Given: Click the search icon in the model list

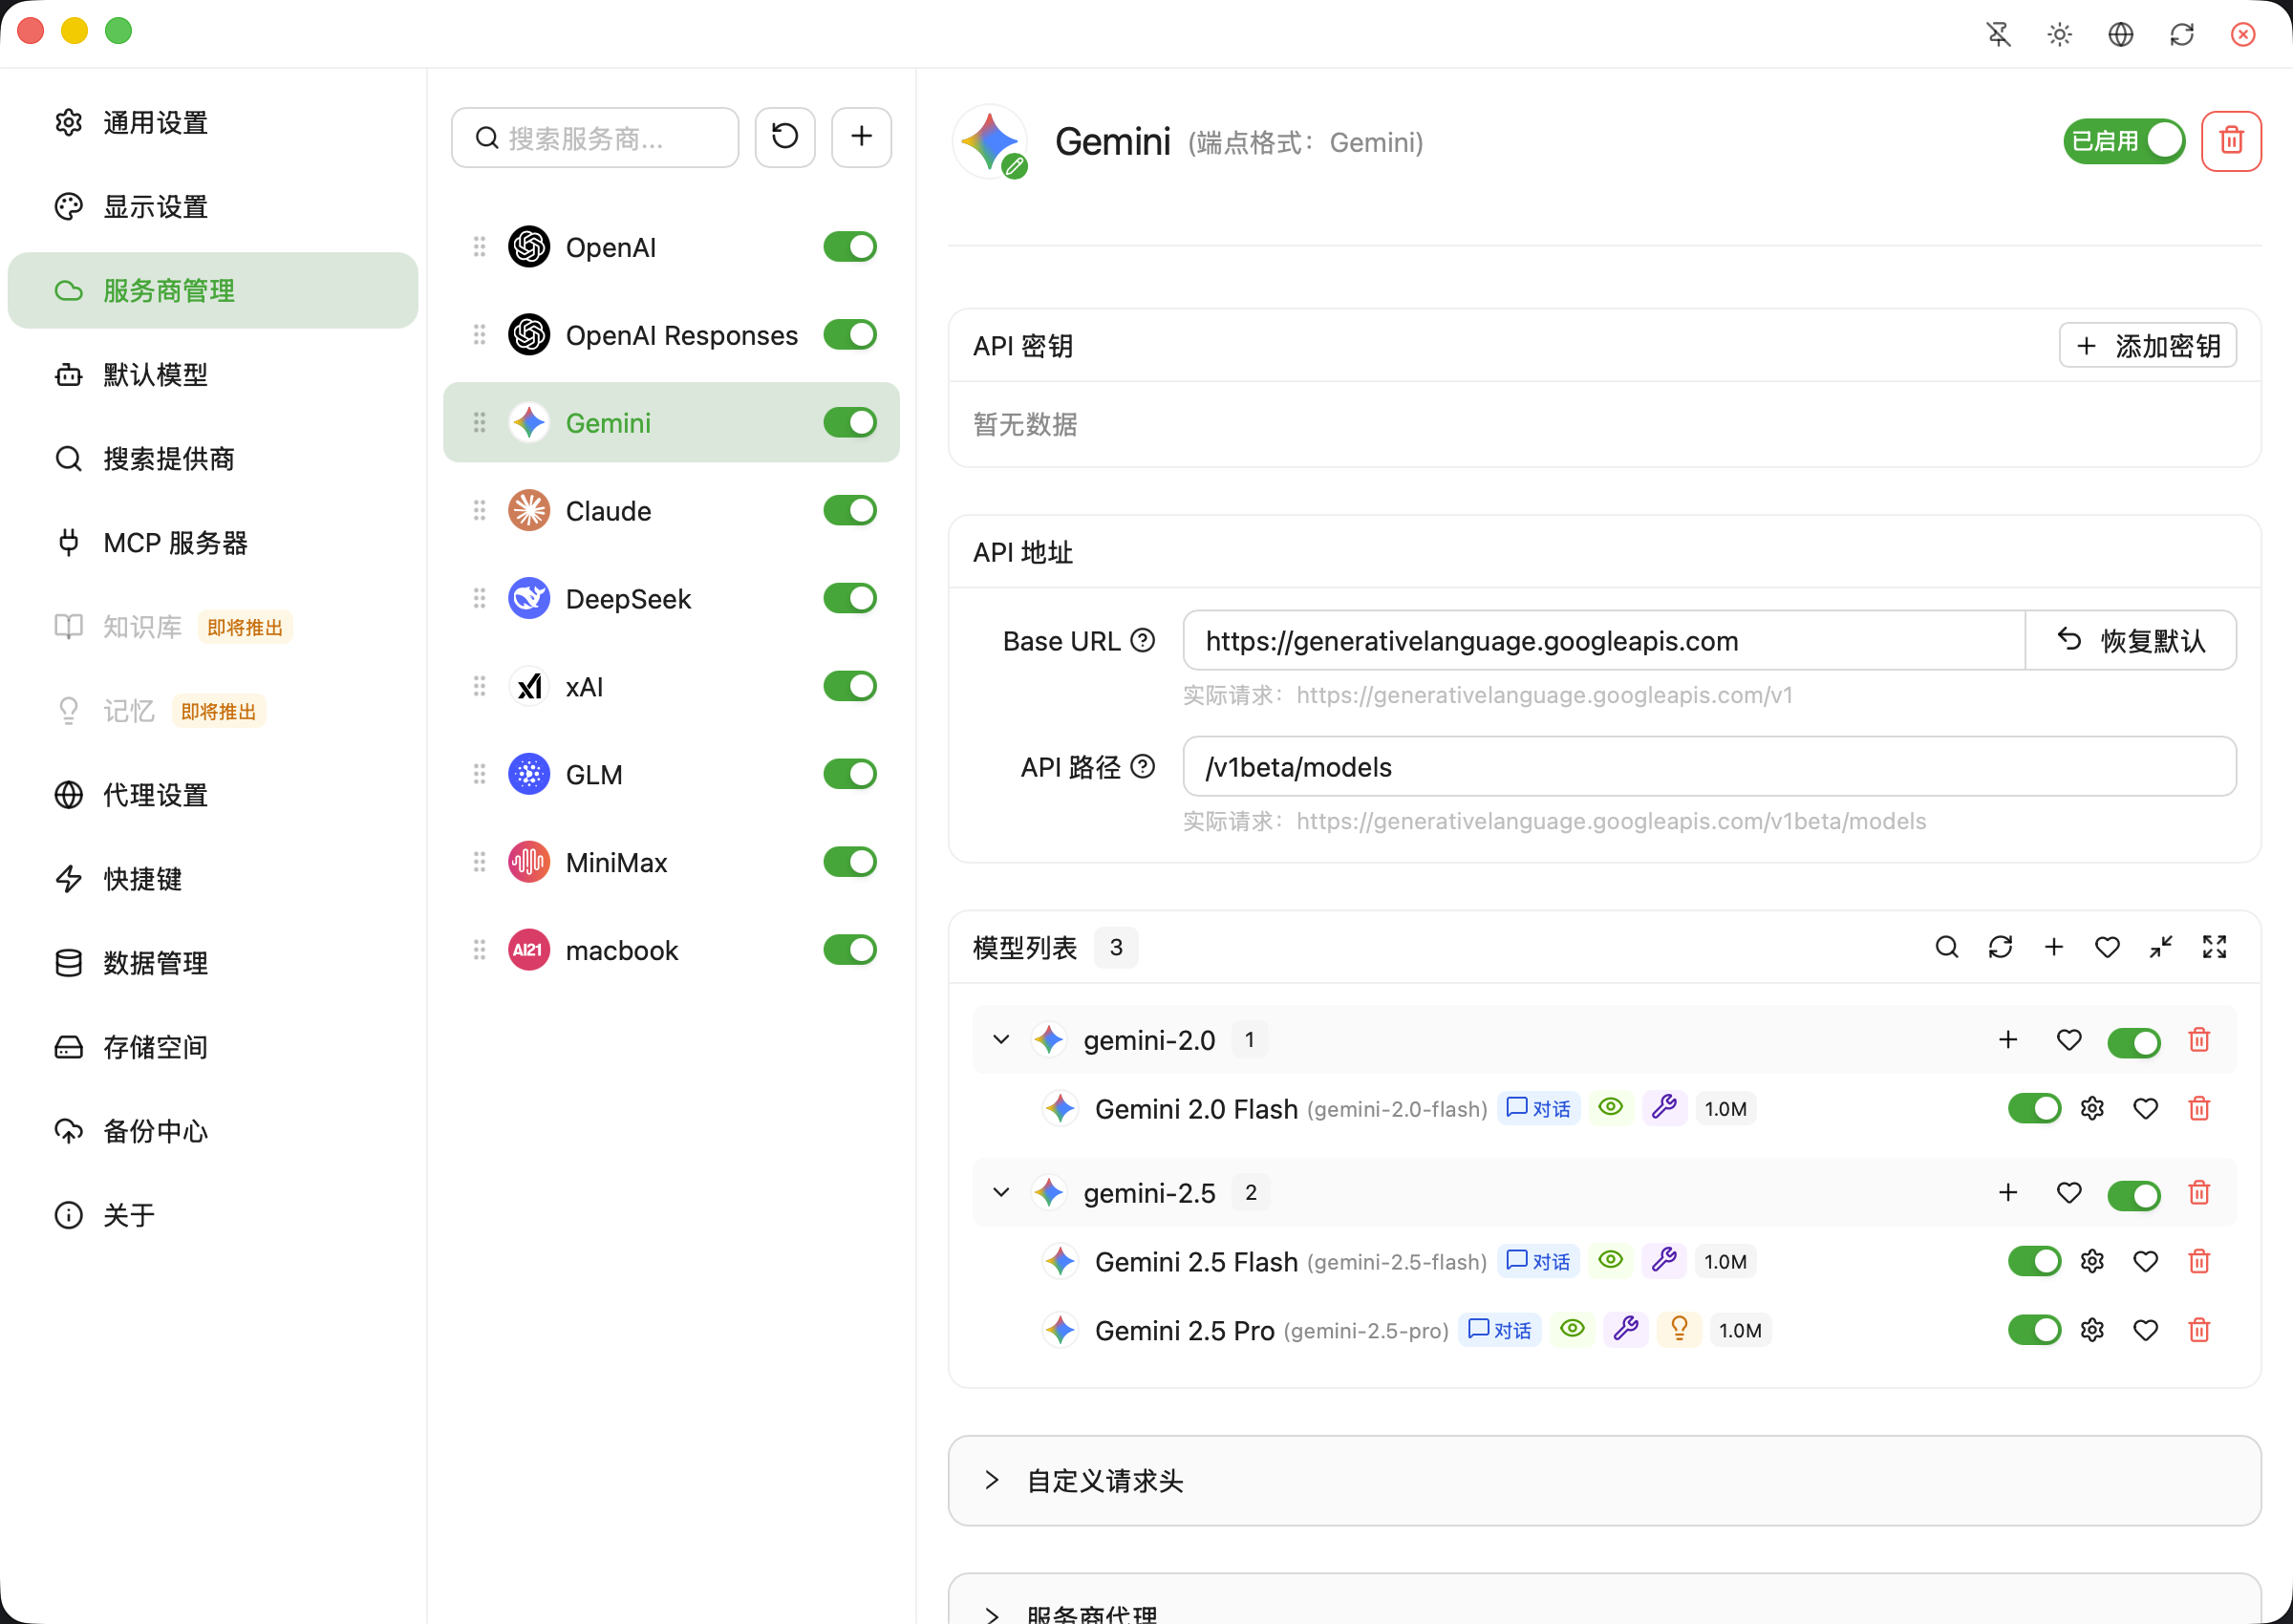Looking at the screenshot, I should [1947, 946].
